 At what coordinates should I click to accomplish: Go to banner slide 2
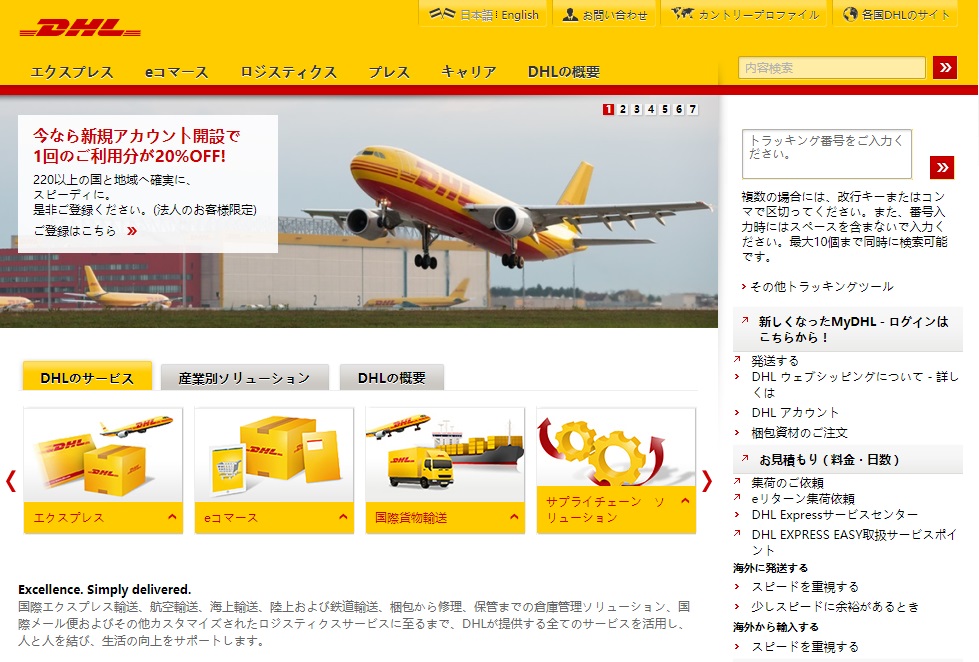pyautogui.click(x=622, y=109)
